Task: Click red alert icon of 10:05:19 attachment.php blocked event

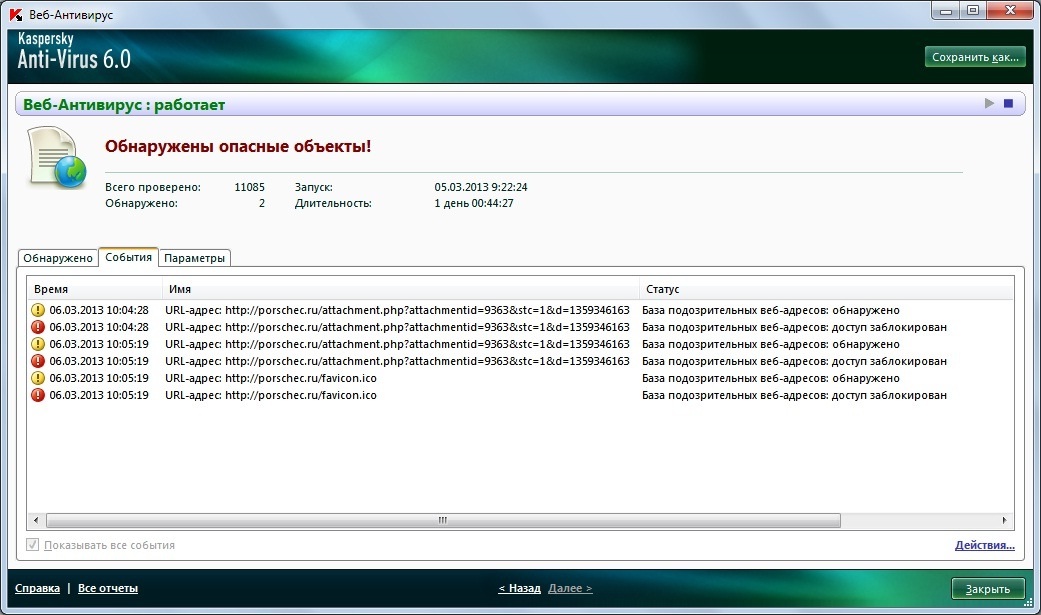Action: point(38,361)
